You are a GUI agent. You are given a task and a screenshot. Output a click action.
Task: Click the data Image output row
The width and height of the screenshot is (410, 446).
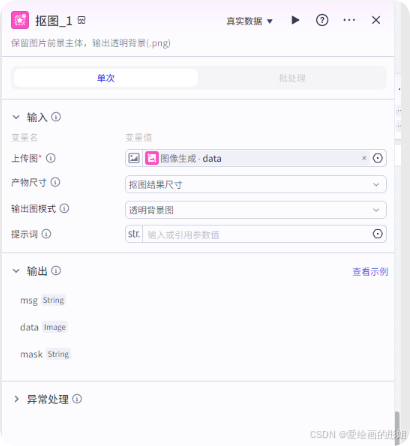[44, 327]
